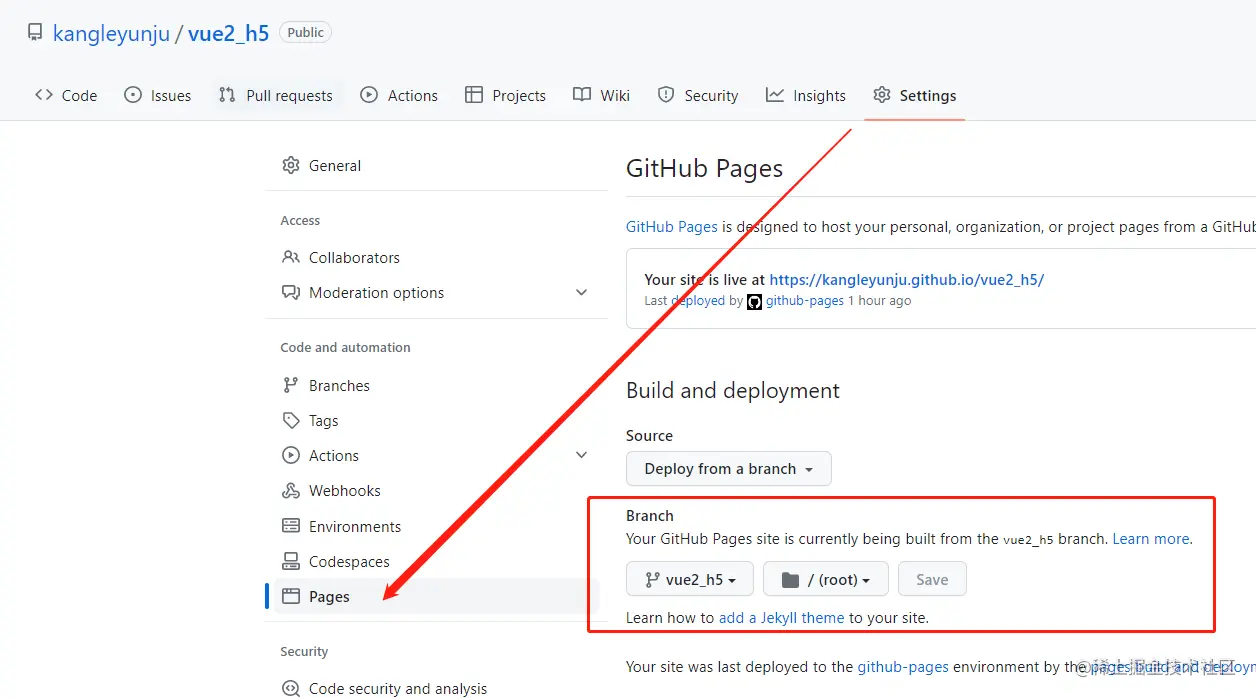1256x698 pixels.
Task: Click the sidebar Actions play icon
Action: (291, 455)
